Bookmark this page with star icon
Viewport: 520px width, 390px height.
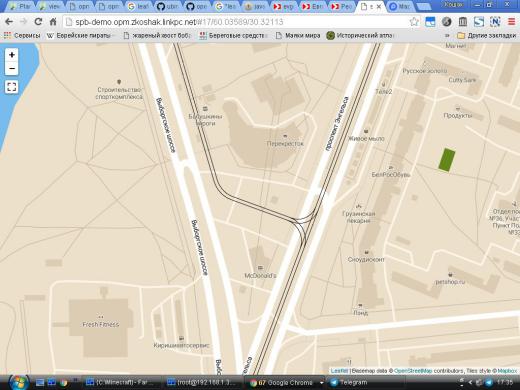pos(414,22)
